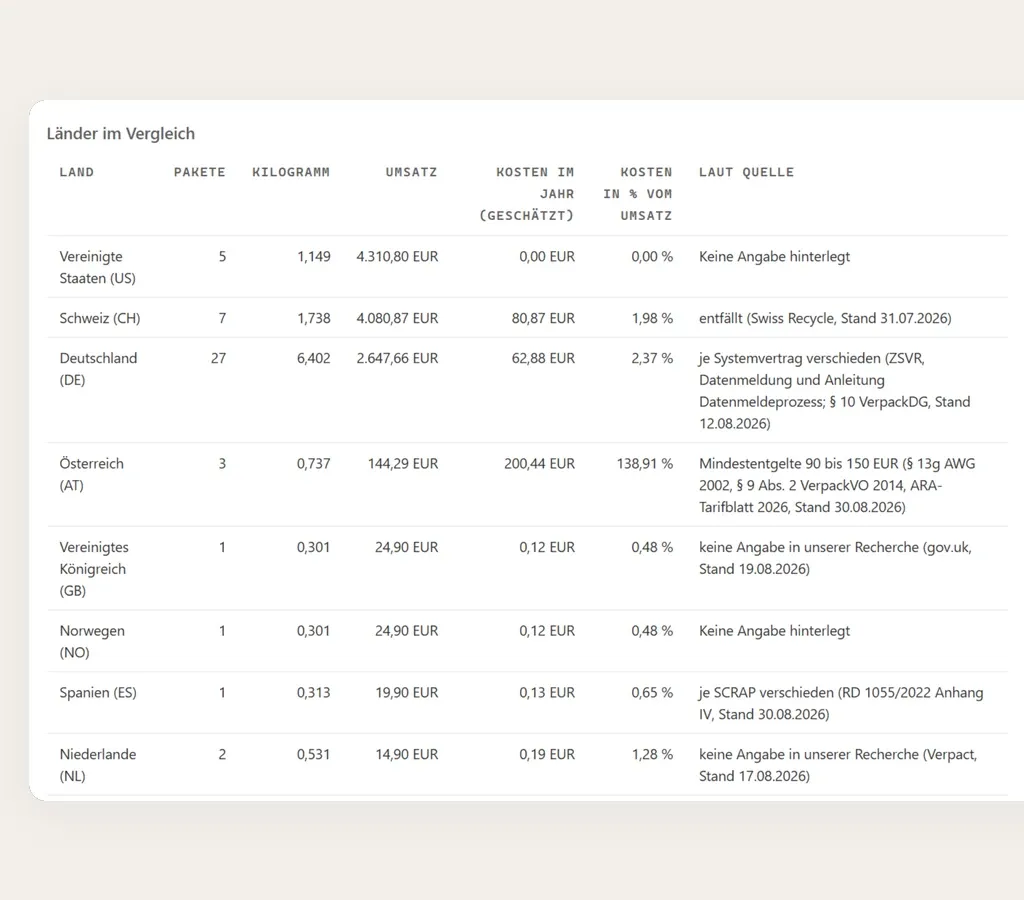Viewport: 1024px width, 900px height.
Task: Click the cost value 200,44 EUR
Action: coord(539,464)
